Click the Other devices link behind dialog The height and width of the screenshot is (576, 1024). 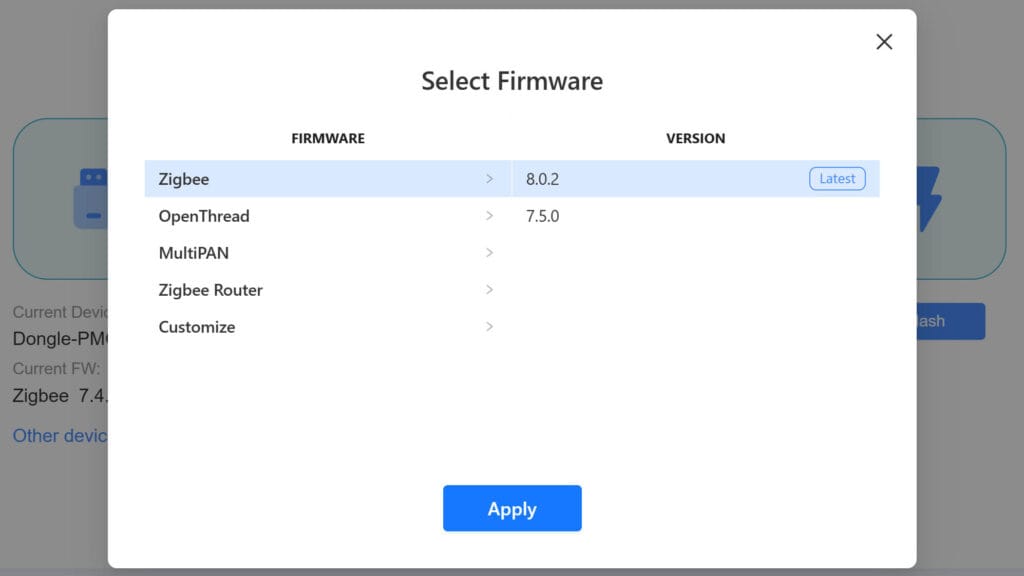point(60,436)
